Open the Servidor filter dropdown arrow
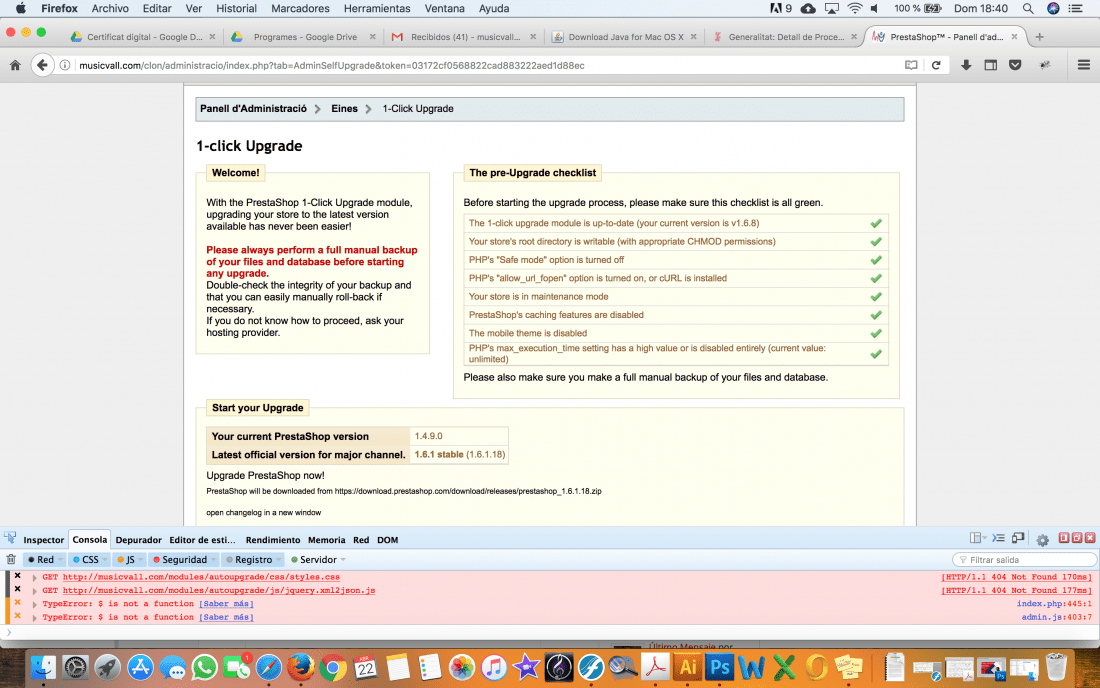Screen dimensions: 1100x688 click(343, 560)
